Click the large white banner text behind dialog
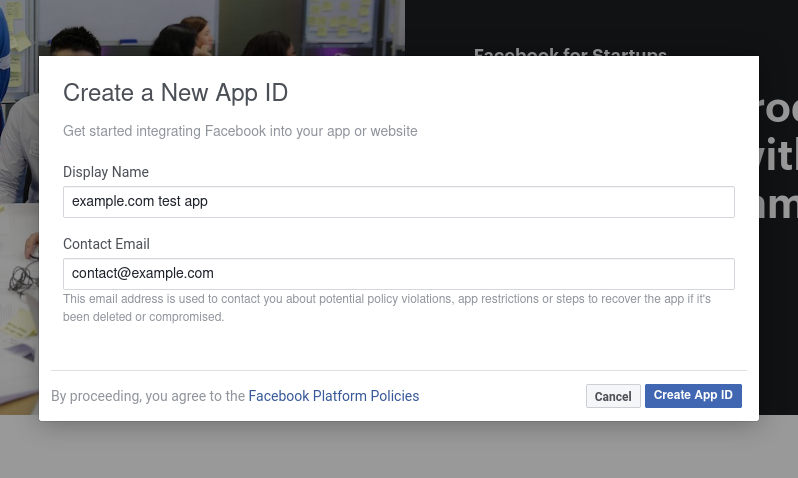The image size is (798, 478). pos(778,156)
